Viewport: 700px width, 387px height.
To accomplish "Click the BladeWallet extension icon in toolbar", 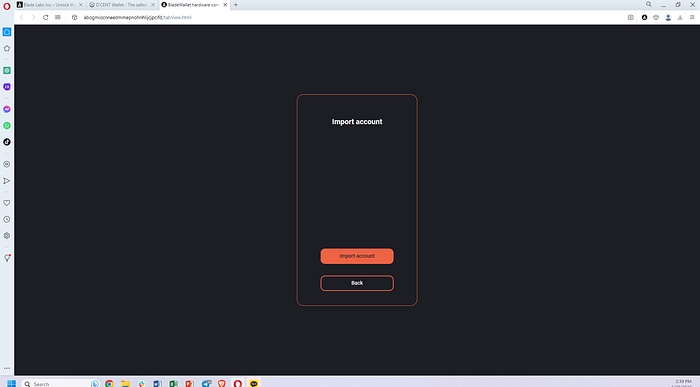I will click(x=644, y=17).
